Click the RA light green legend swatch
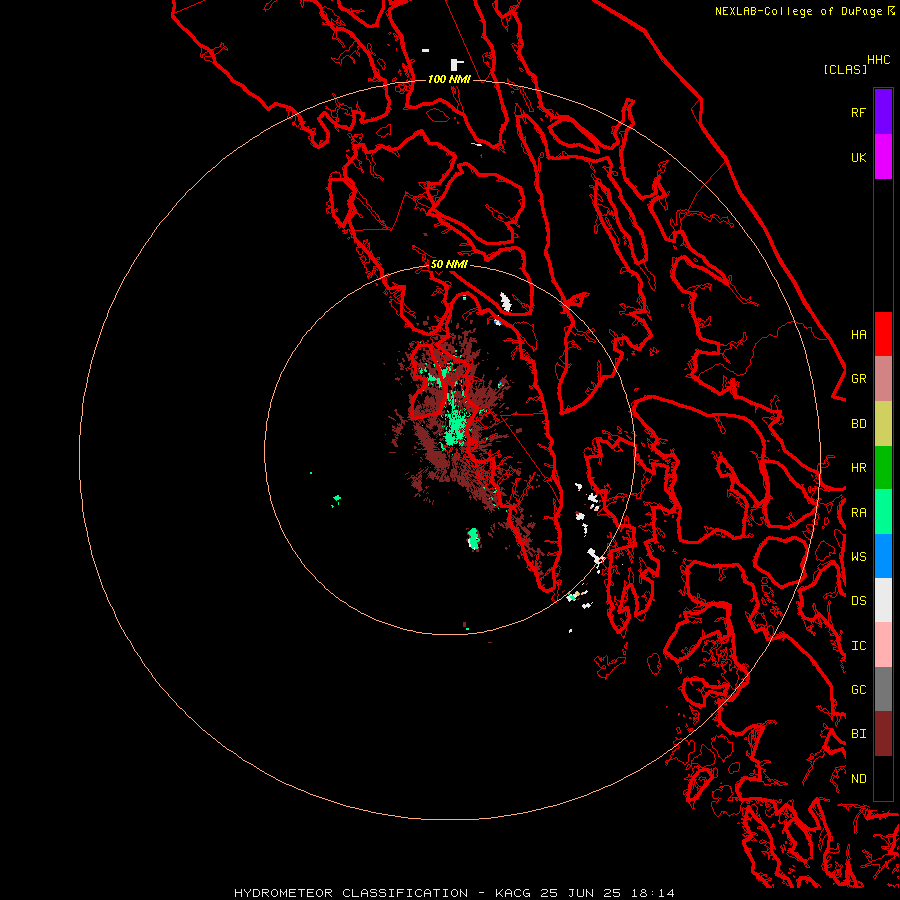This screenshot has width=900, height=900. 883,512
